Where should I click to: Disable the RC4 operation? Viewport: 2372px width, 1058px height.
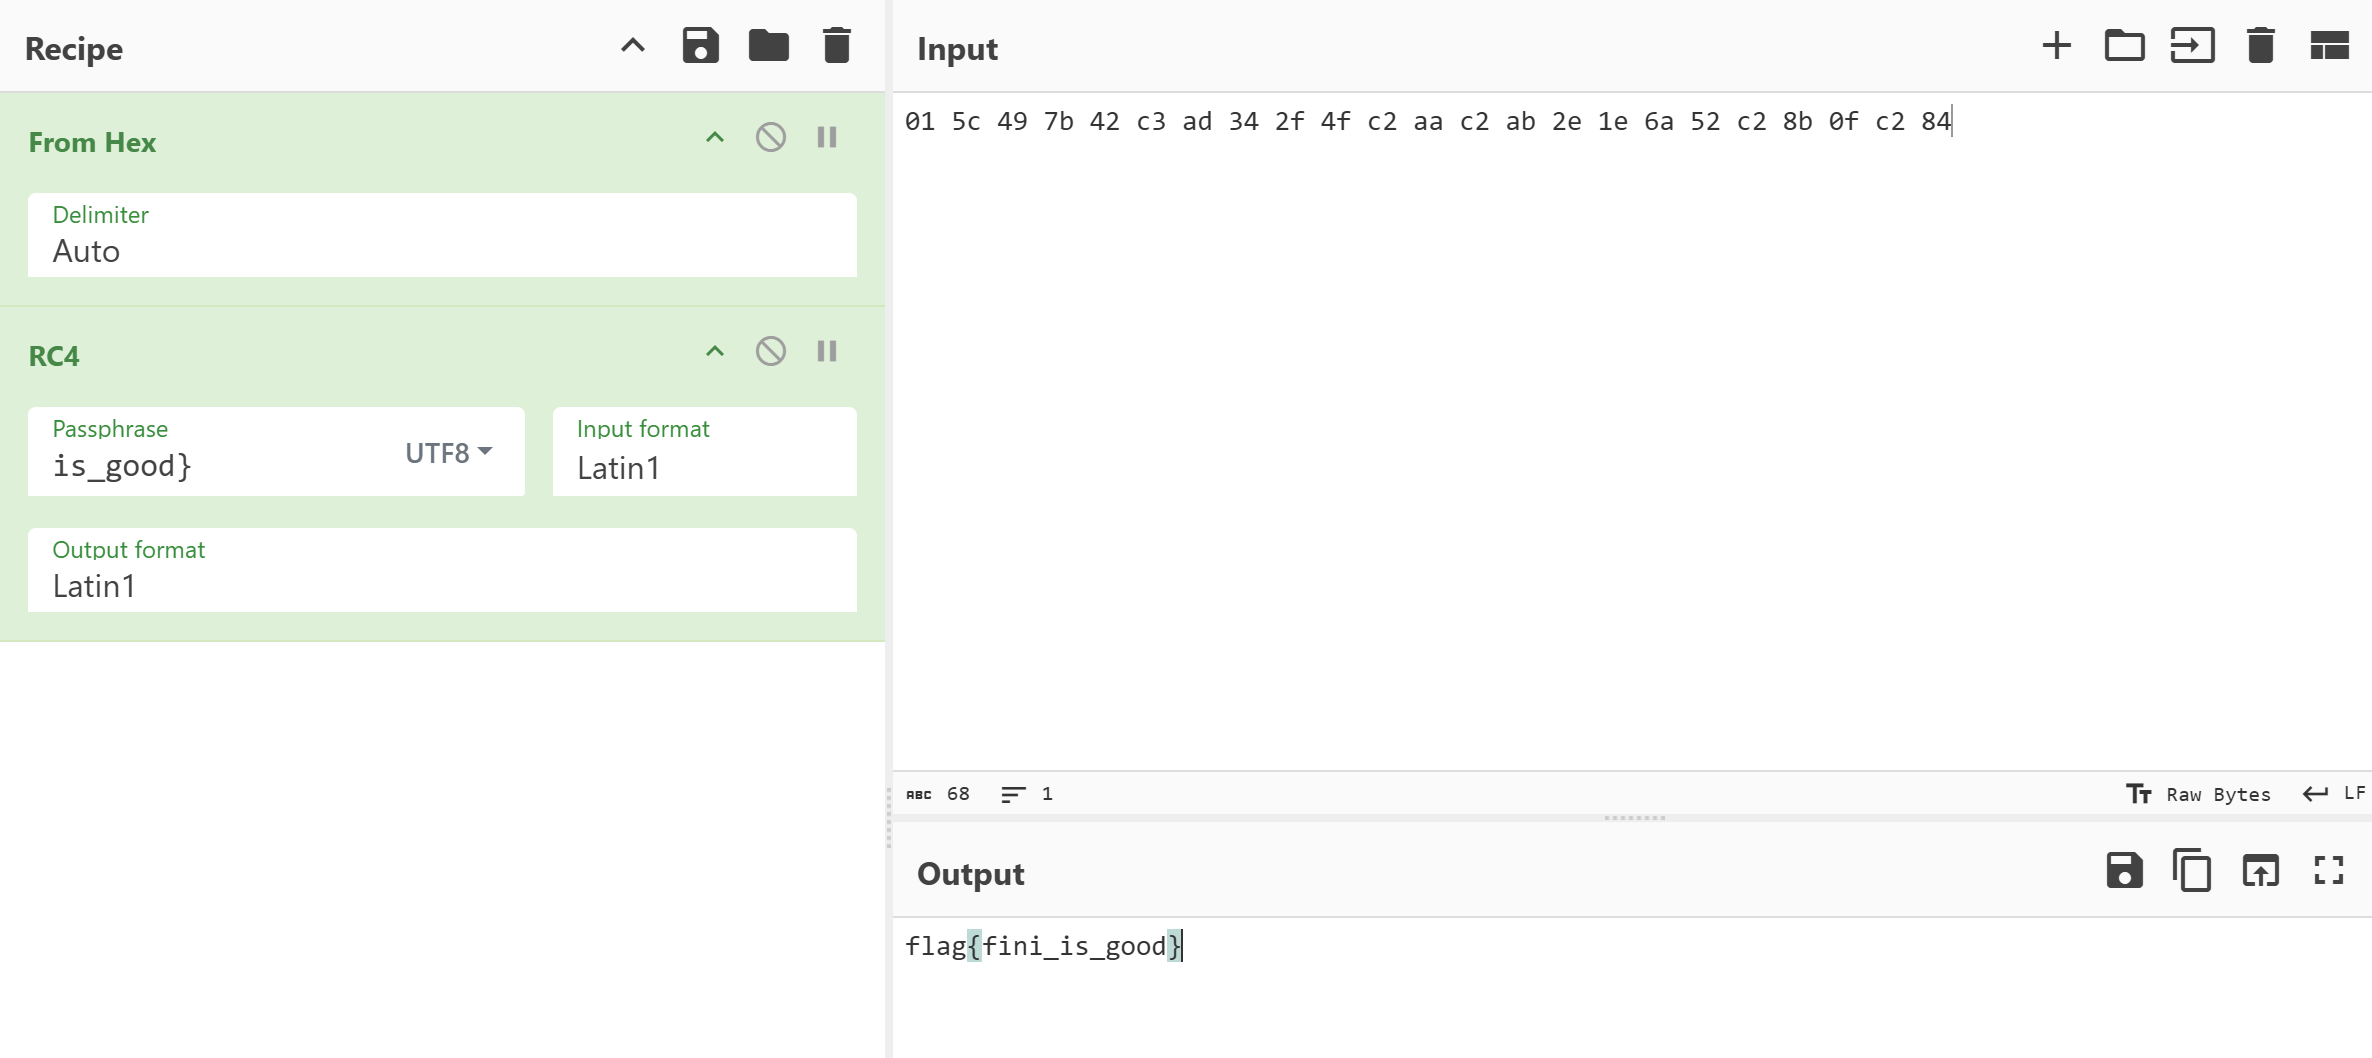pyautogui.click(x=770, y=352)
